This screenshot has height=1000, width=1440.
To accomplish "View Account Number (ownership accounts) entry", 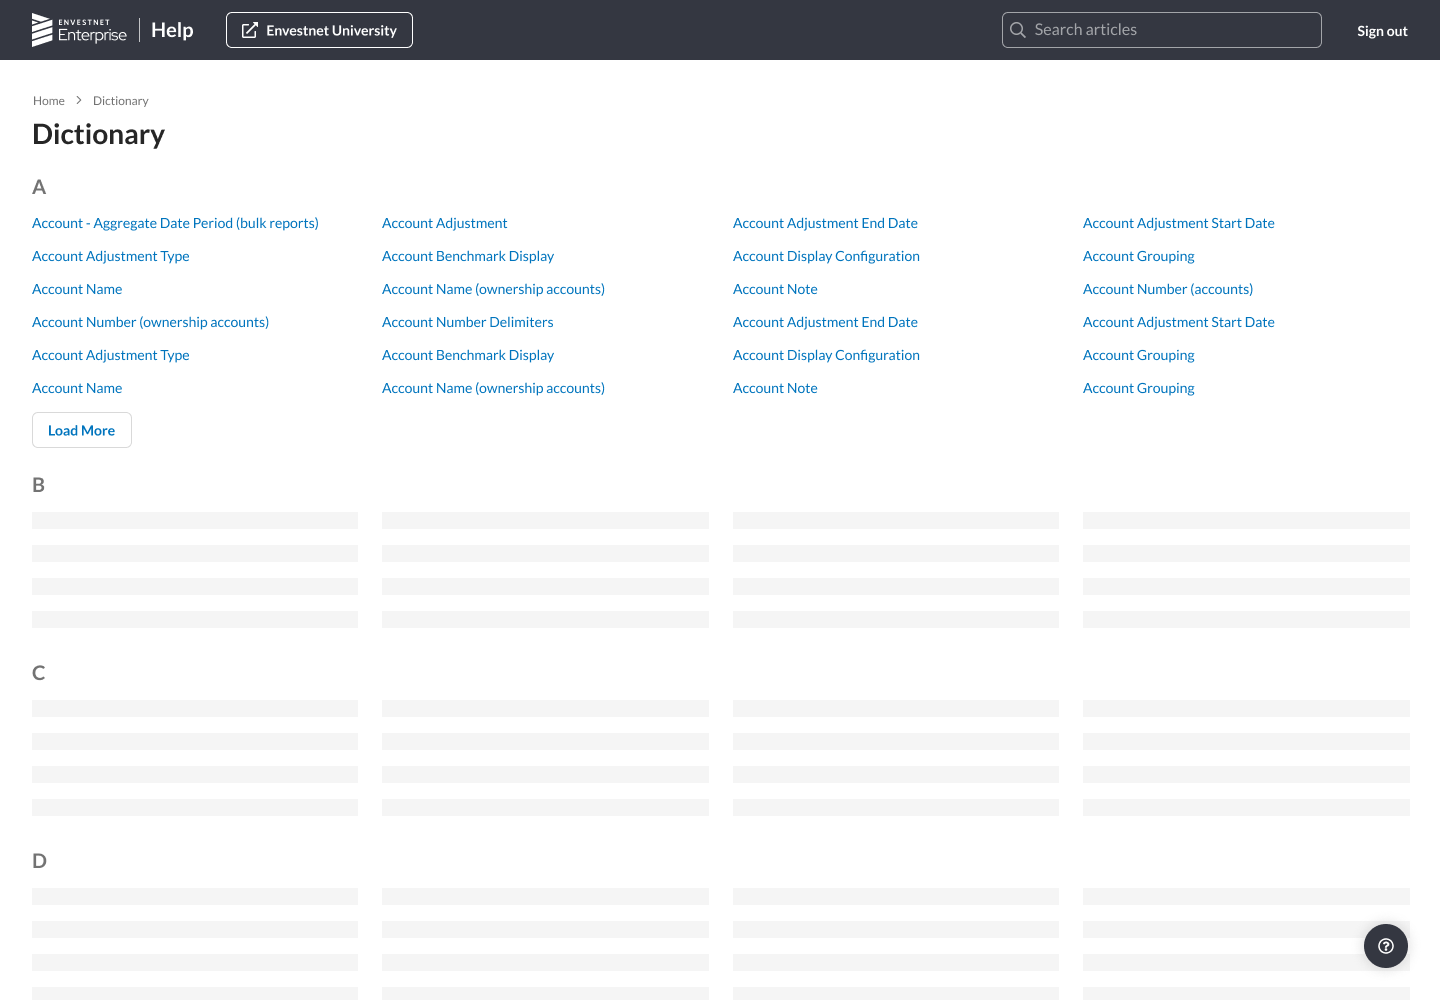I will coord(150,322).
